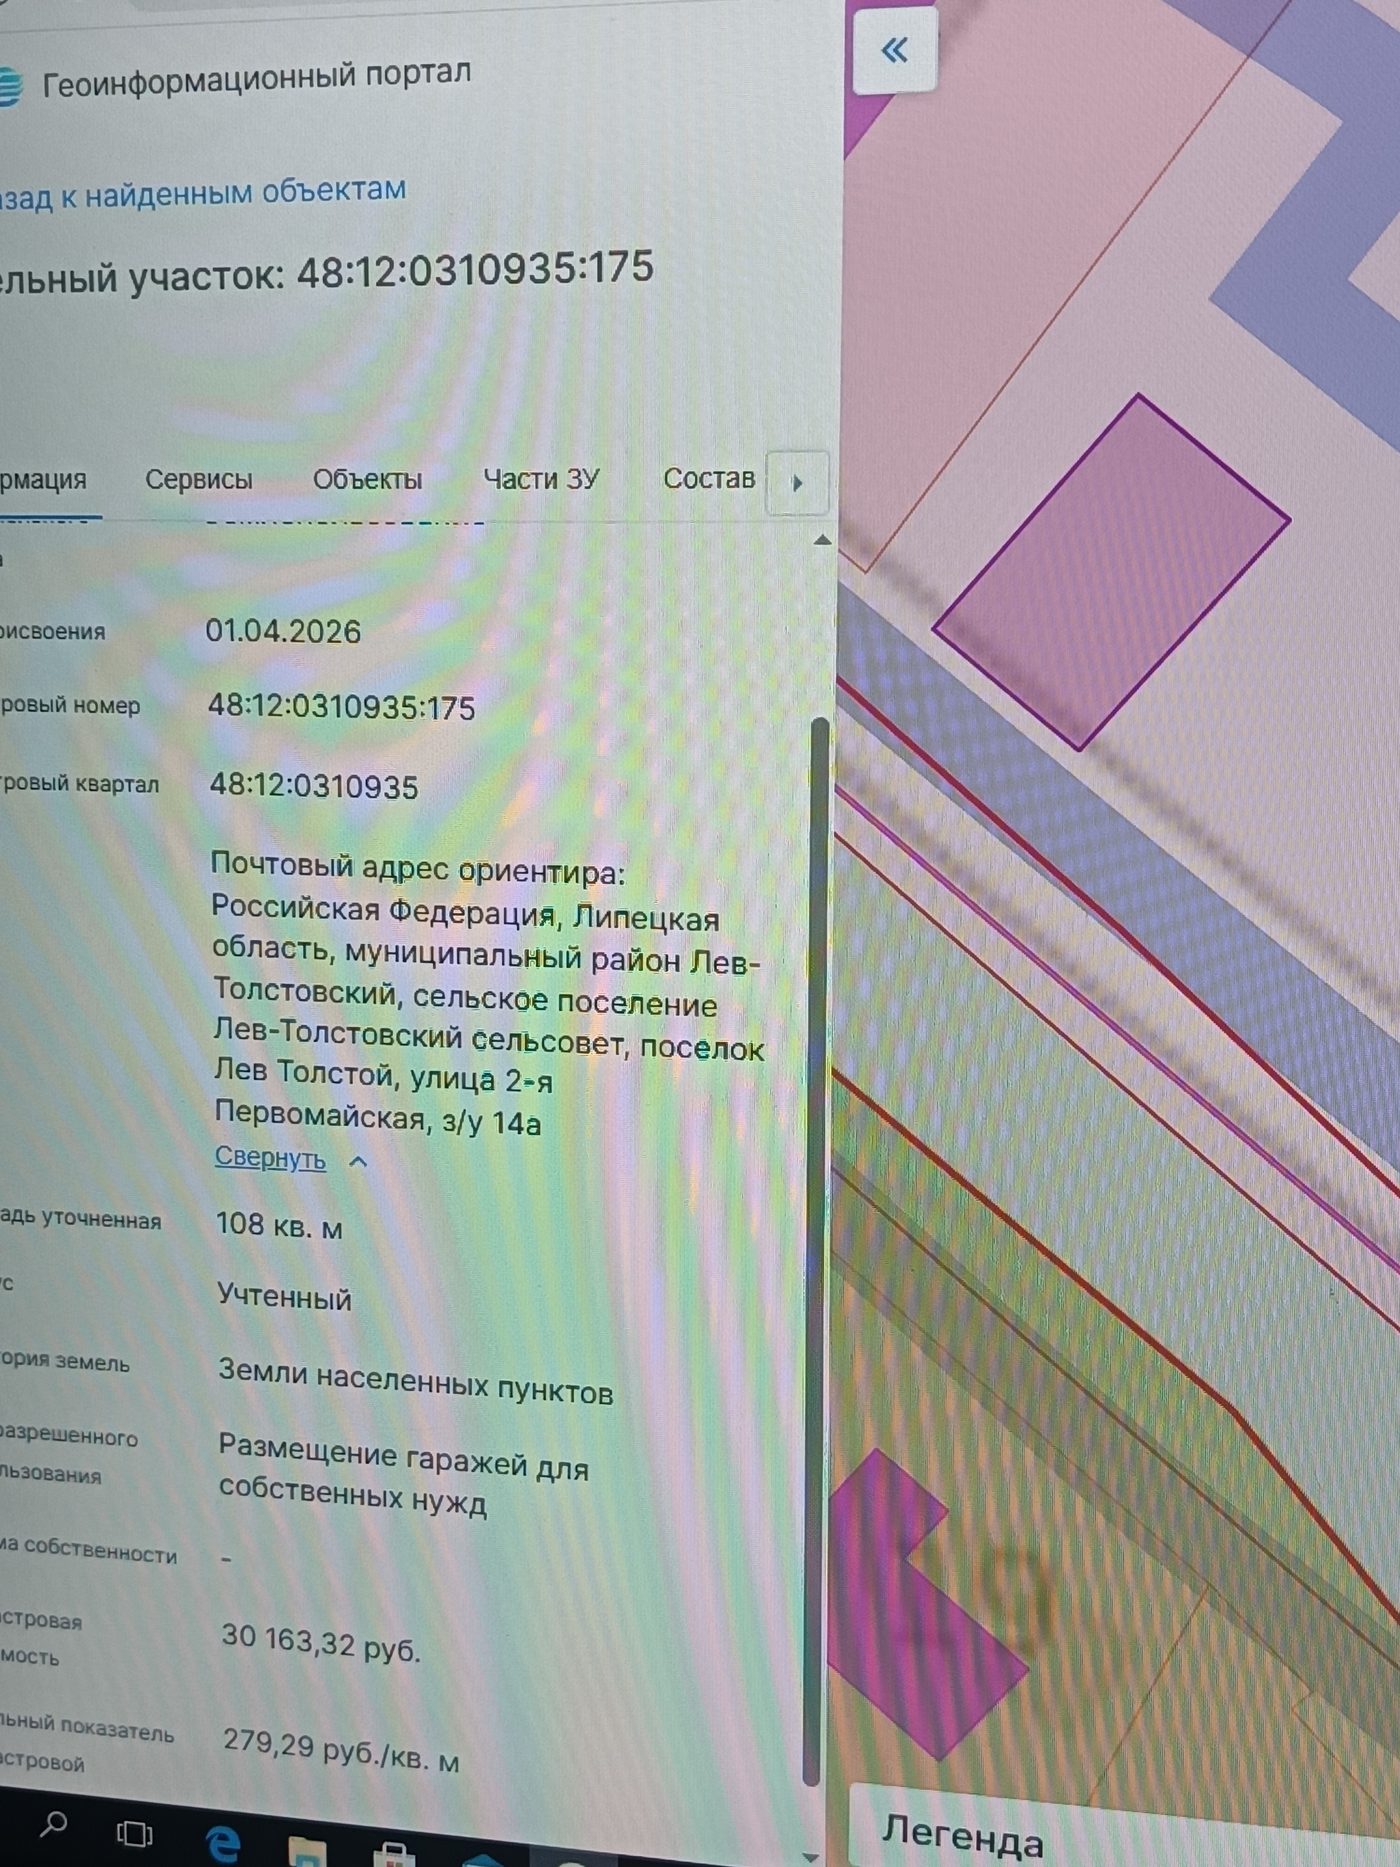Open Task View from the taskbar
Screen dimensions: 1400x1867
134,1833
